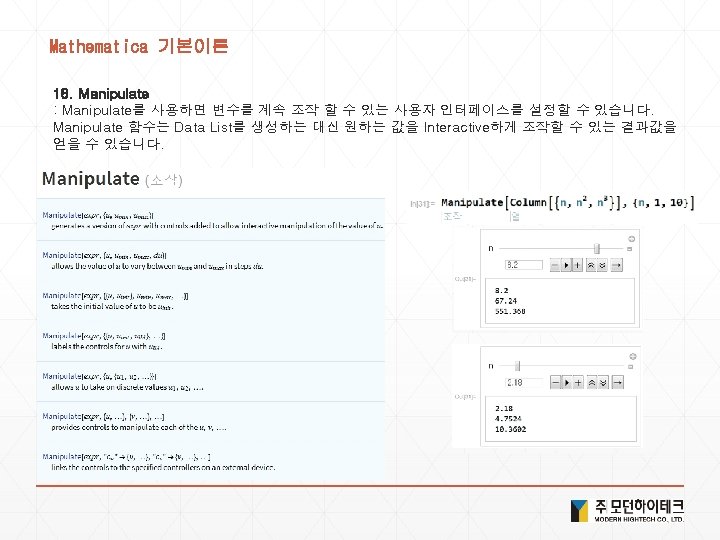Click doc entry 'takes the initial value of u'
The image size is (720, 540).
point(112,306)
